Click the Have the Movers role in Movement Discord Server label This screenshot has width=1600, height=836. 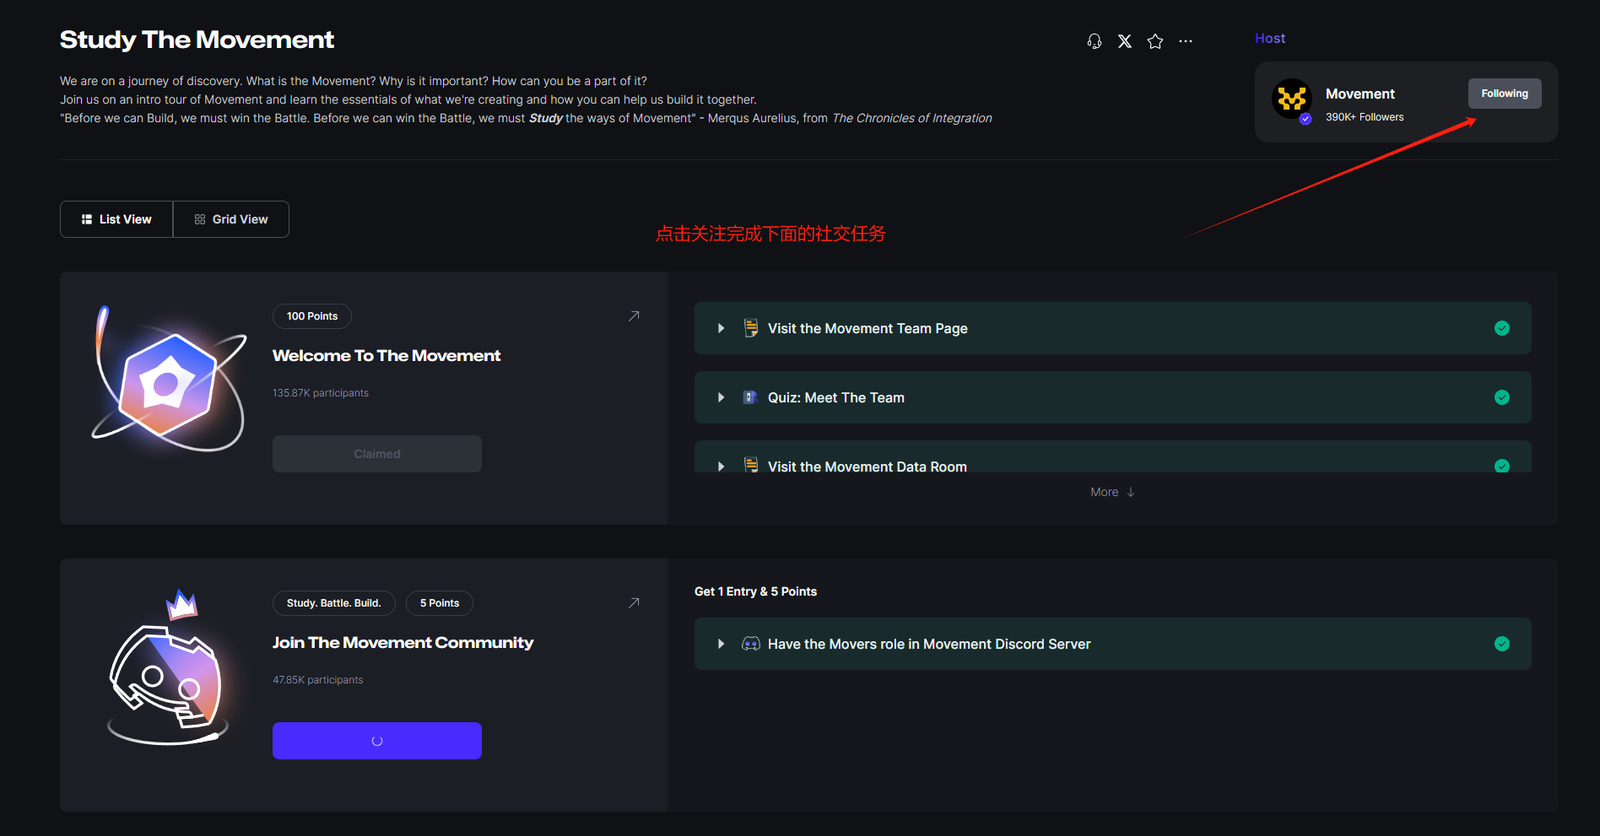(929, 644)
